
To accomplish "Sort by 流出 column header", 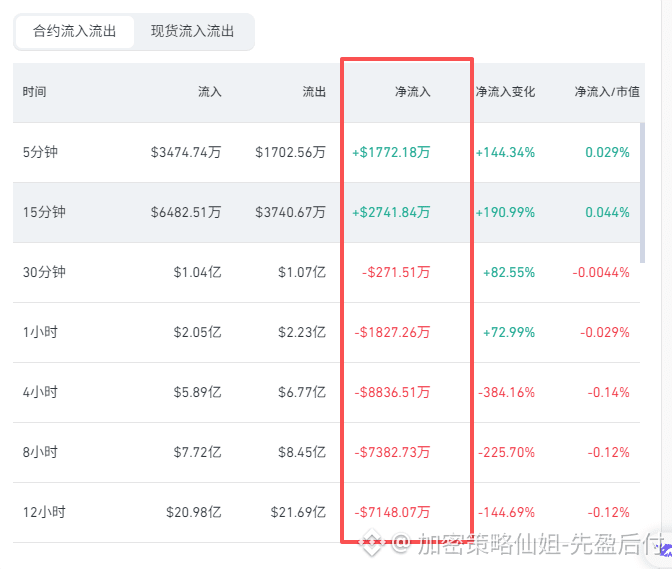I will [x=314, y=92].
